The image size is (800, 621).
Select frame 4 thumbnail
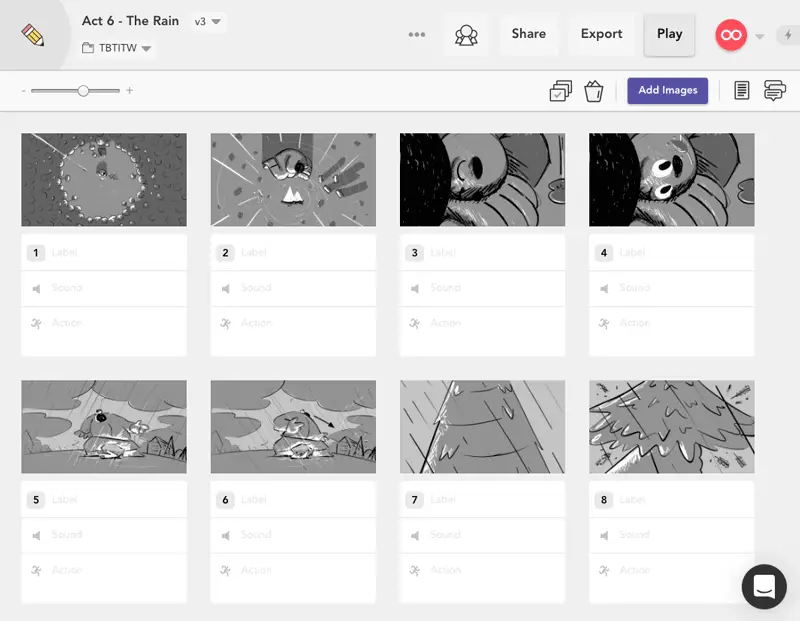pos(672,180)
